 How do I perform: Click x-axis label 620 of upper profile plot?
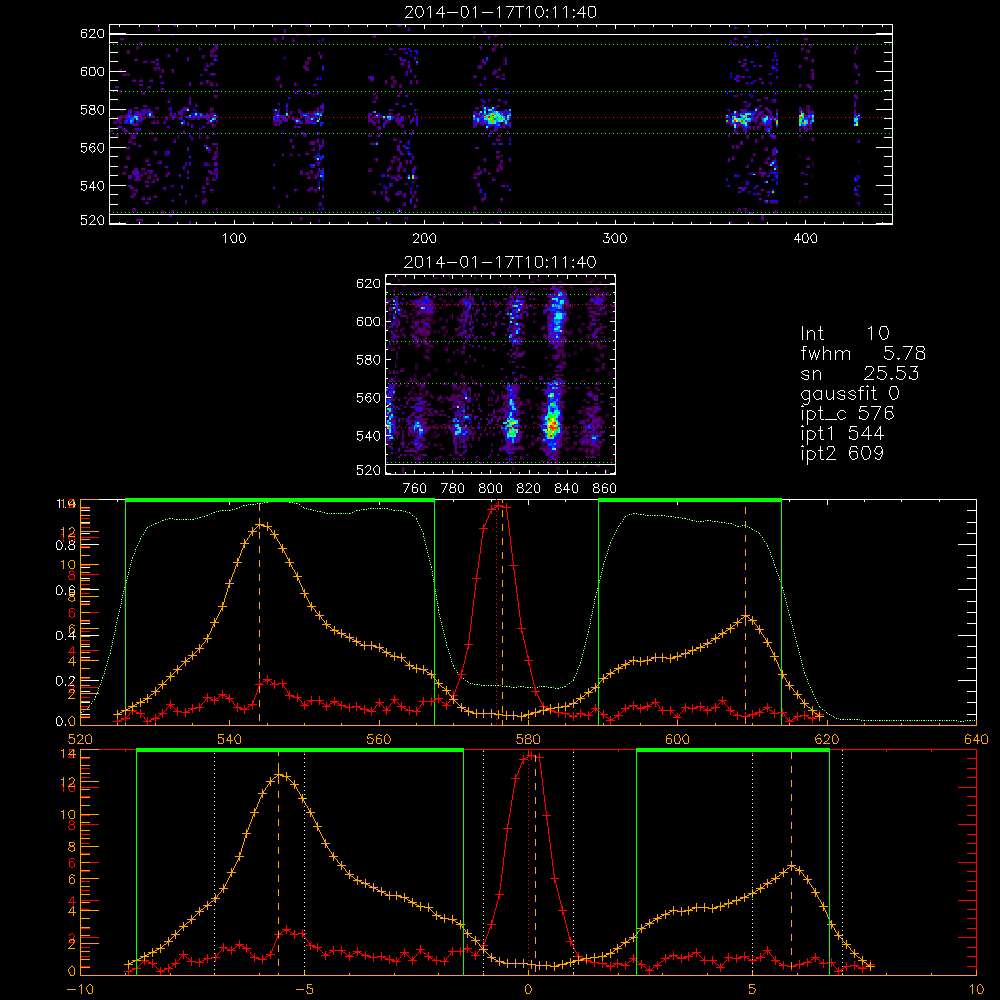point(827,739)
